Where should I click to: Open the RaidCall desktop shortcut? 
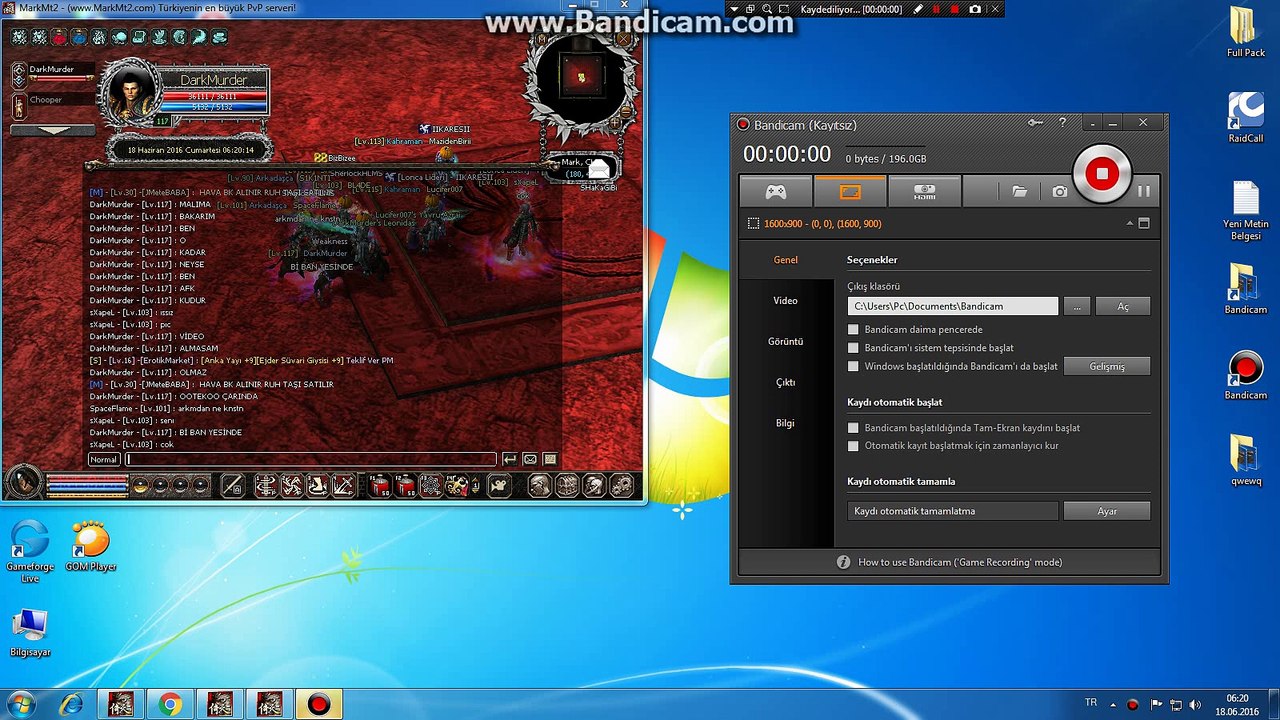(x=1246, y=118)
